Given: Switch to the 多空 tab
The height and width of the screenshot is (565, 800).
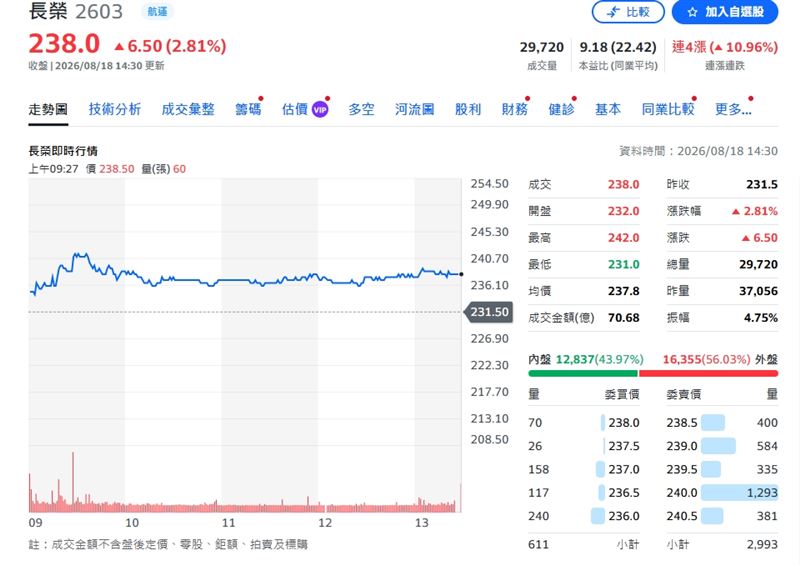Looking at the screenshot, I should (361, 109).
